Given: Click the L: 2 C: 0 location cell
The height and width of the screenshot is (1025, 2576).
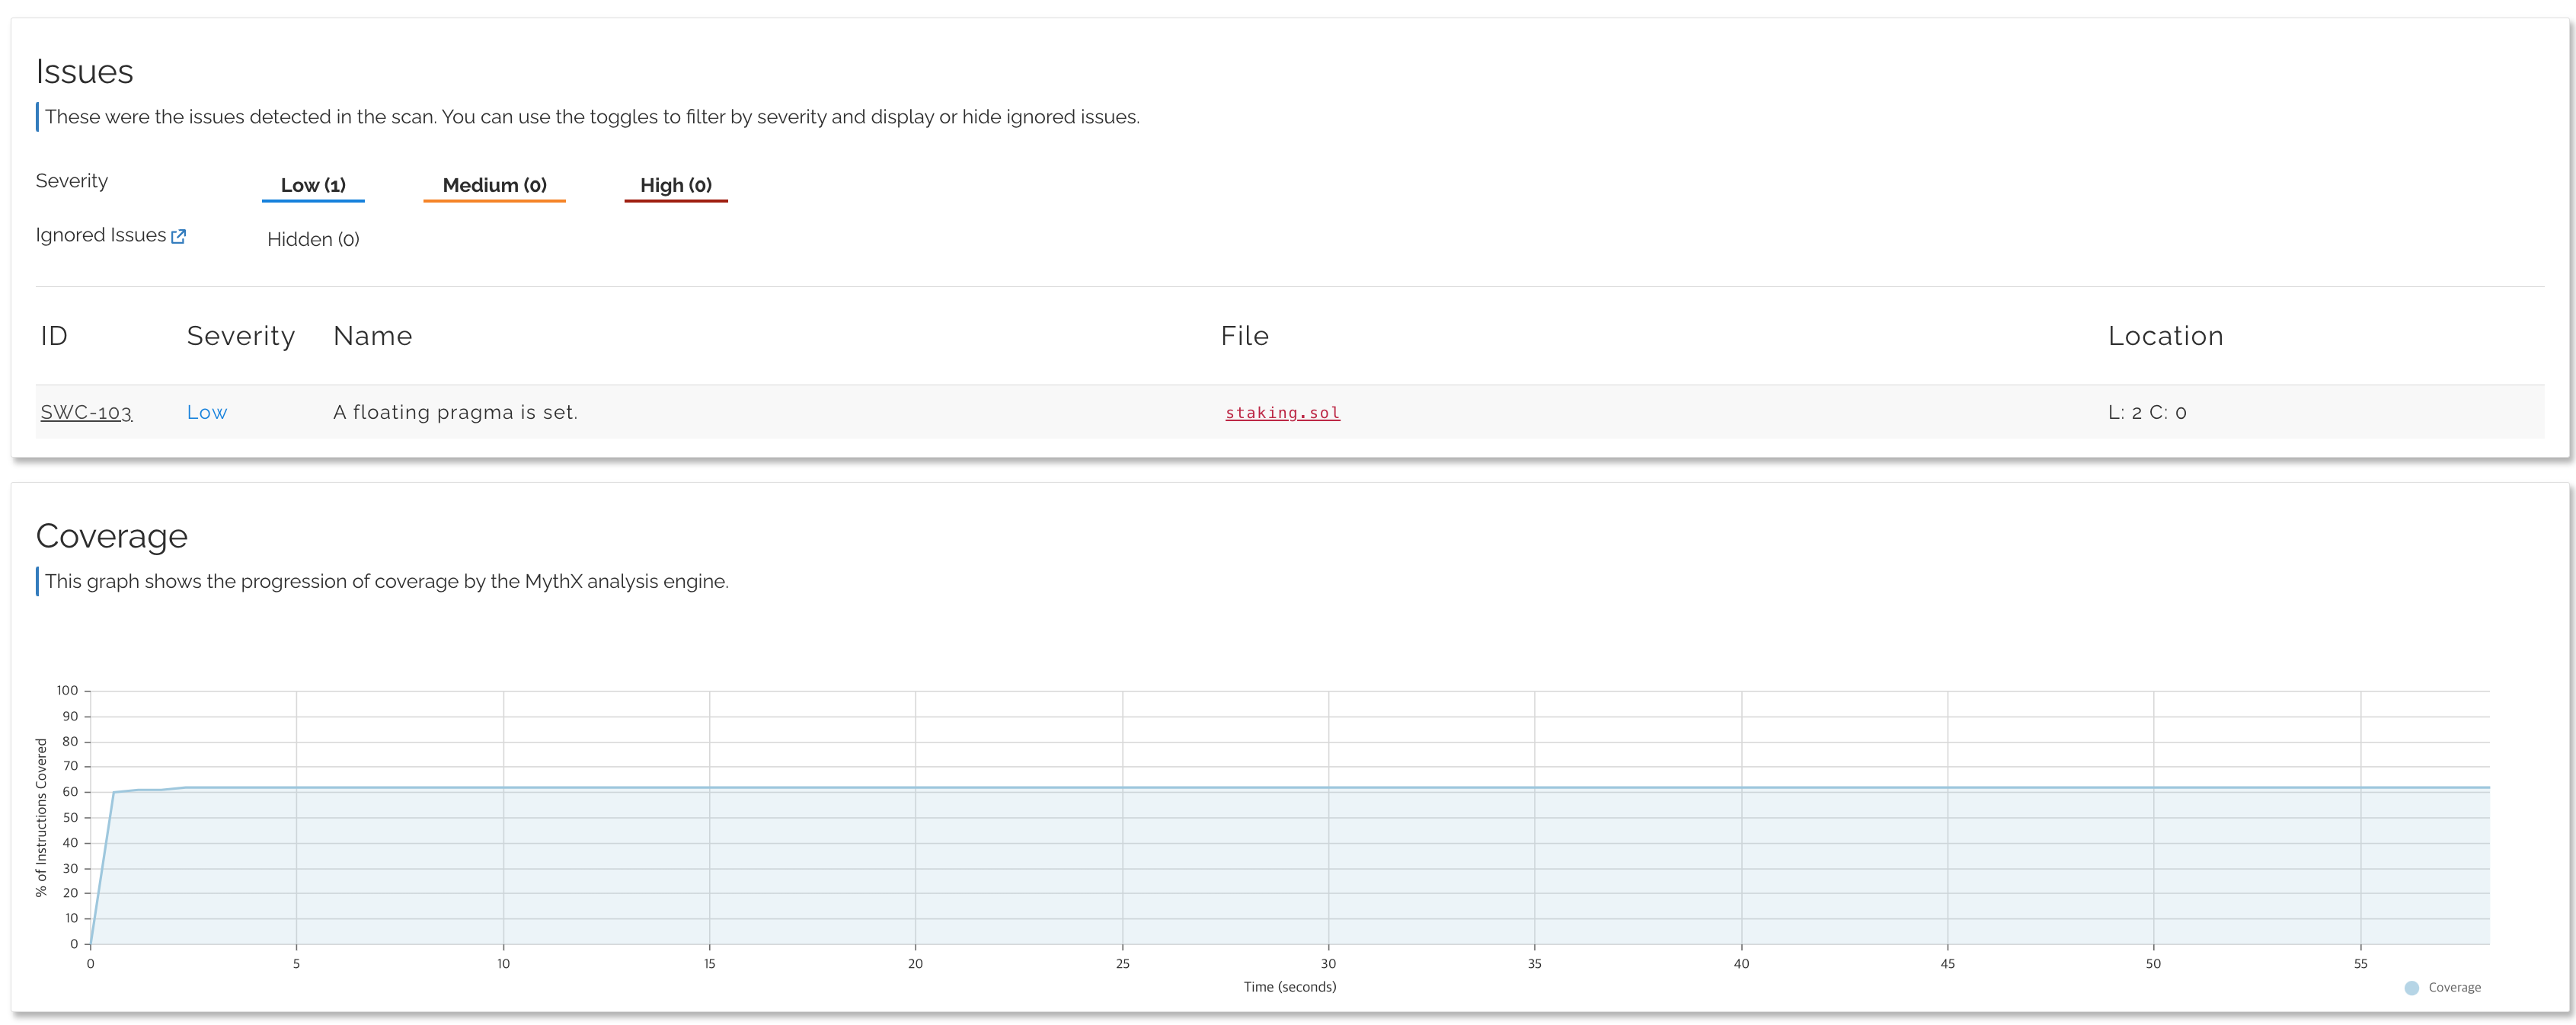Looking at the screenshot, I should tap(2147, 412).
